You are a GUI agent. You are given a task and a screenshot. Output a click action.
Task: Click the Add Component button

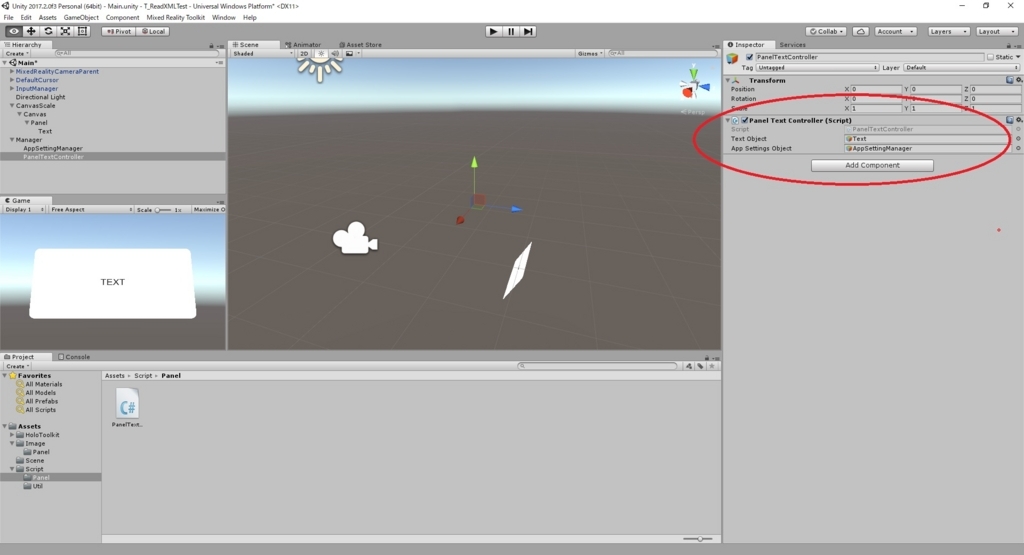click(x=872, y=165)
